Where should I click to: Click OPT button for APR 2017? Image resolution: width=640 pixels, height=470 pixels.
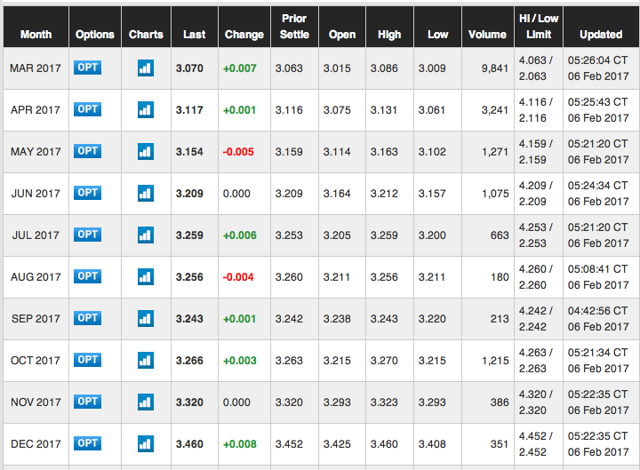point(87,109)
